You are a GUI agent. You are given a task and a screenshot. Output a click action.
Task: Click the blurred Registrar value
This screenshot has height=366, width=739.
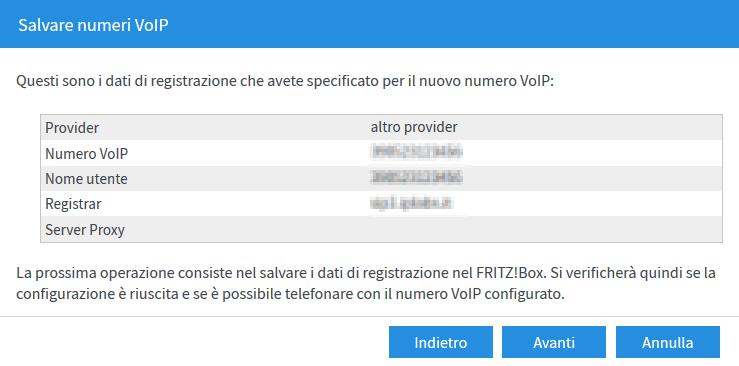tap(412, 203)
